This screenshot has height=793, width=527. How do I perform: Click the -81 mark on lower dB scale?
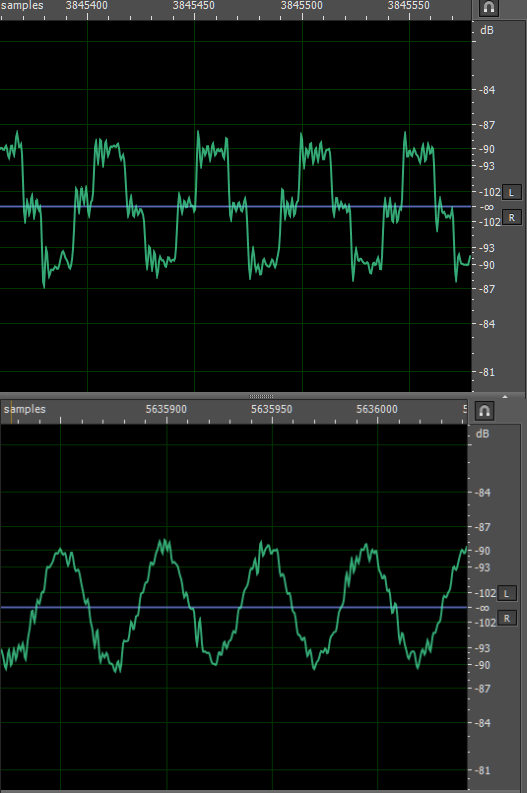[484, 770]
